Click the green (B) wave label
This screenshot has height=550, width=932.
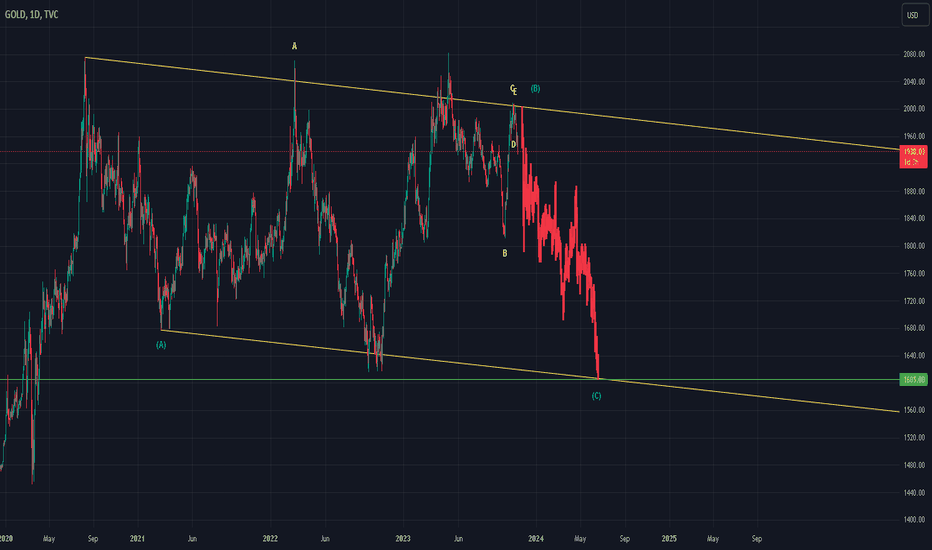535,89
